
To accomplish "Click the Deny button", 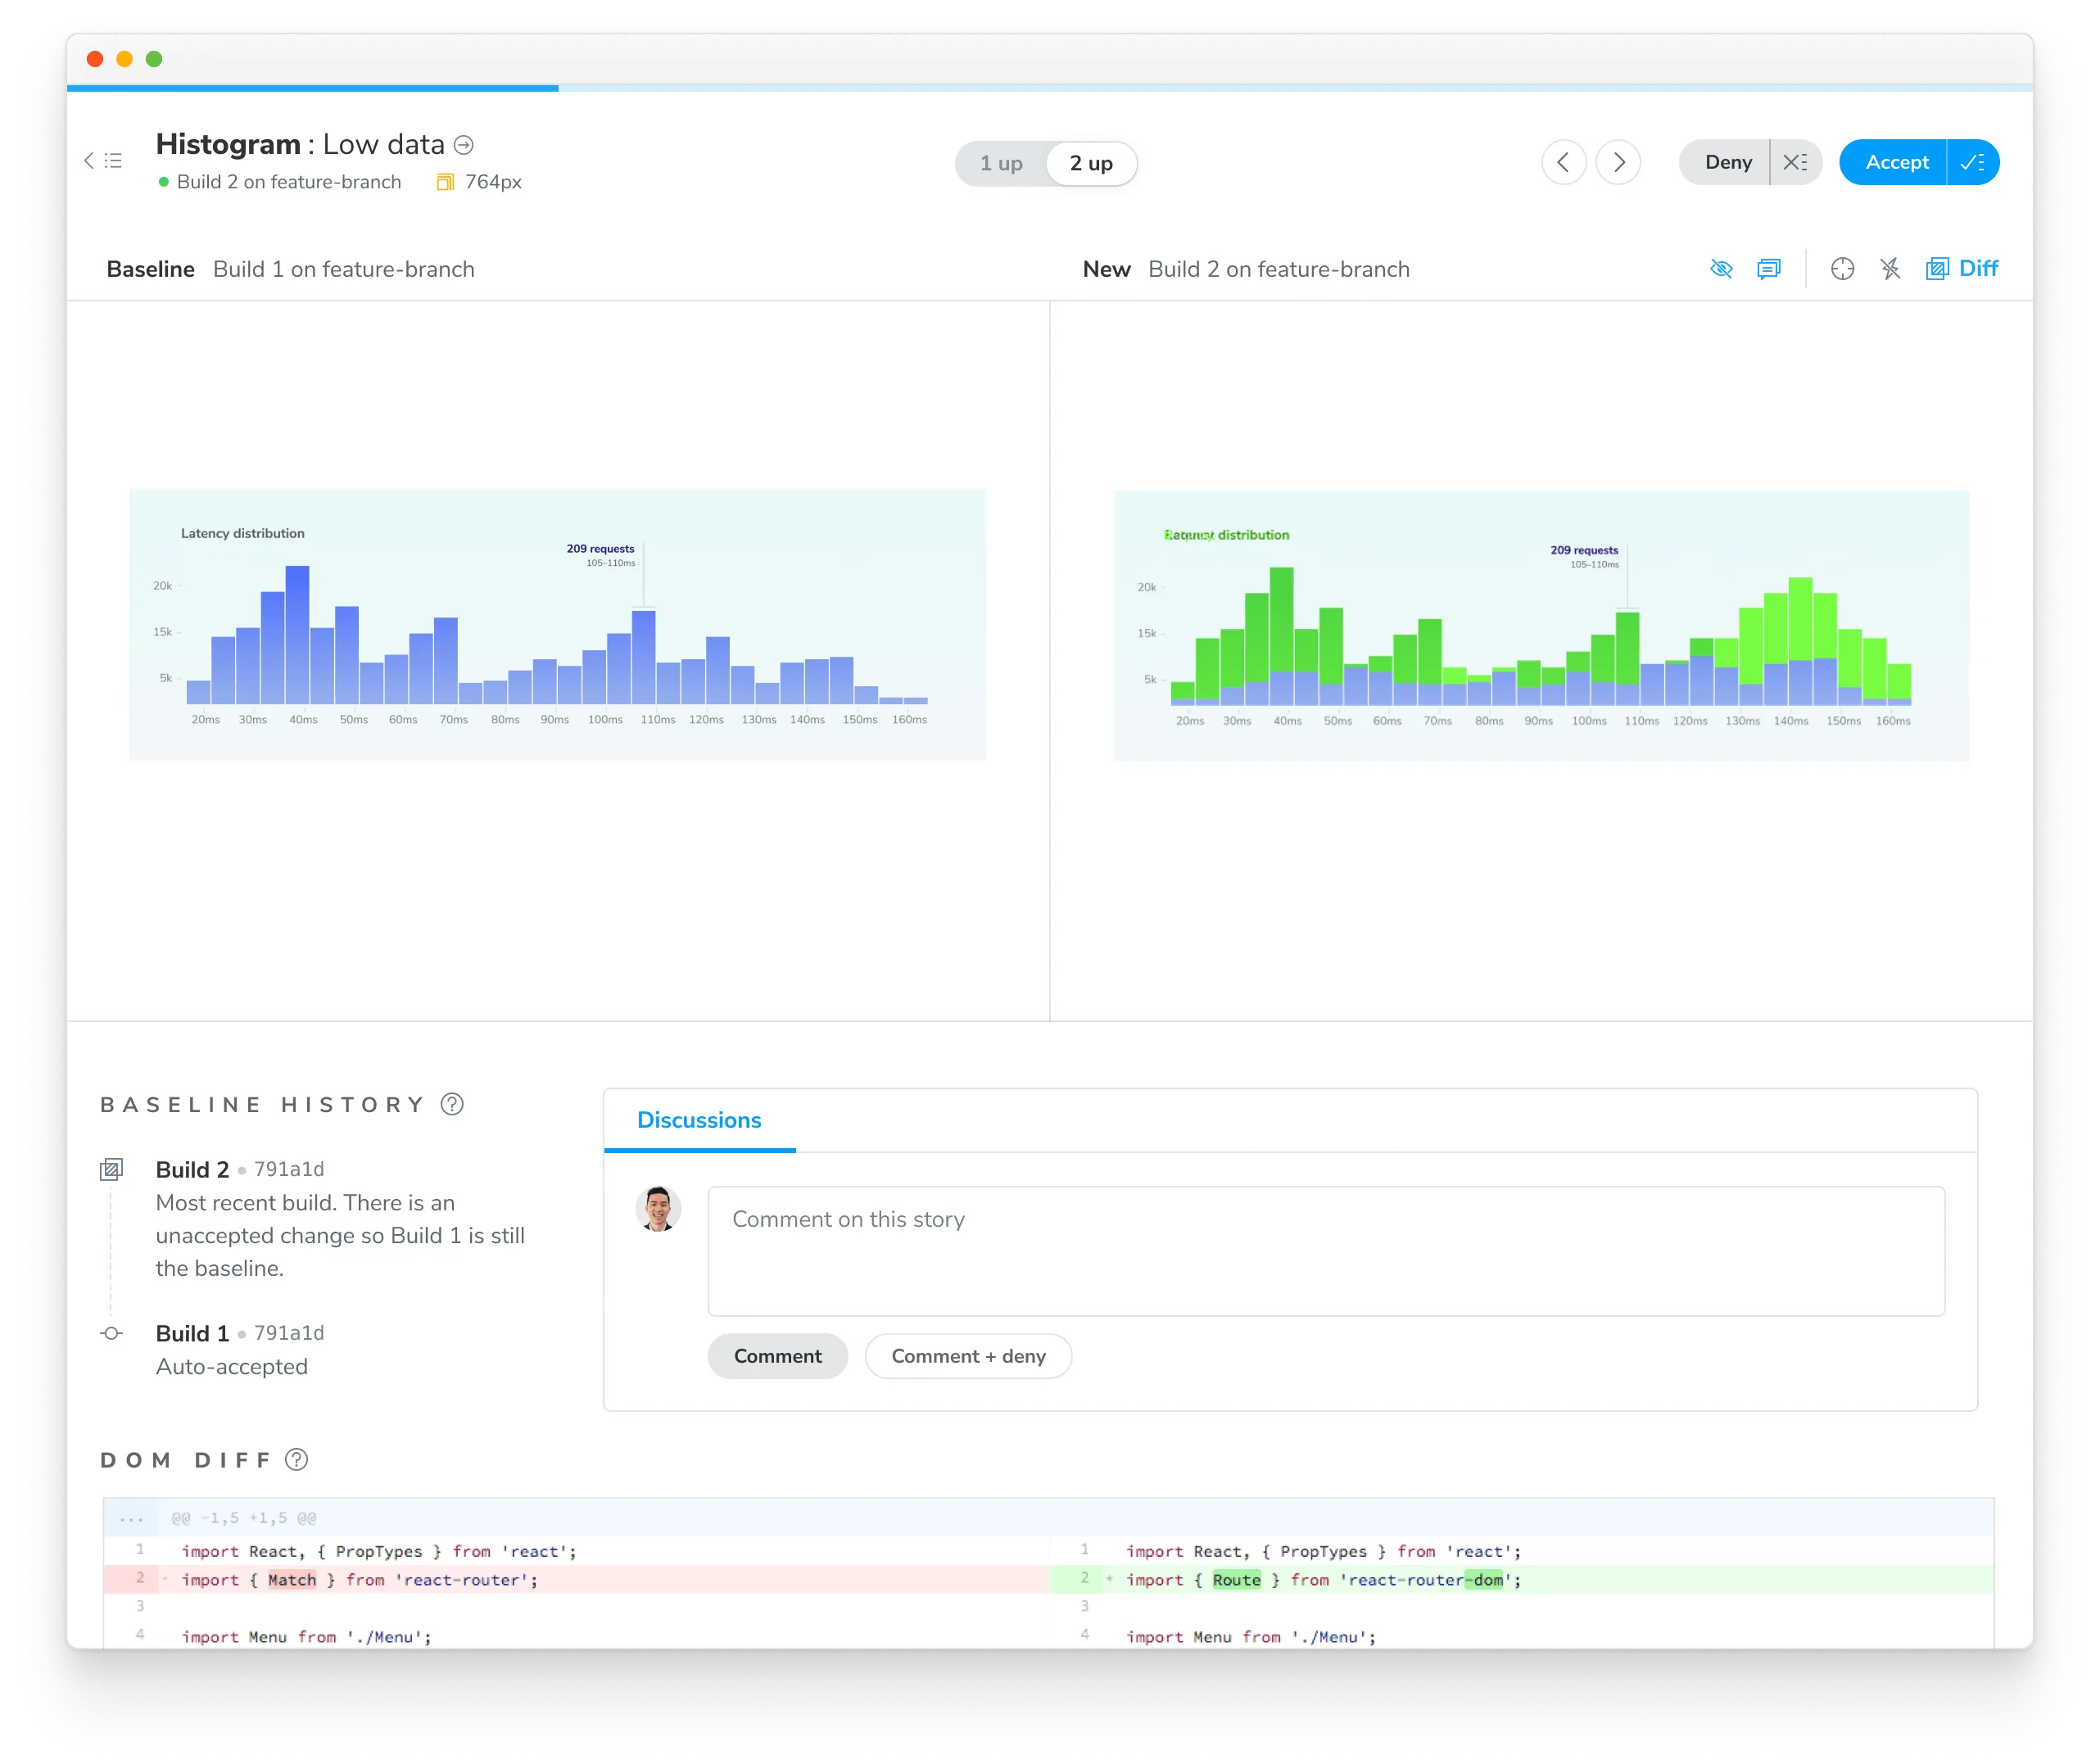I will [1726, 163].
